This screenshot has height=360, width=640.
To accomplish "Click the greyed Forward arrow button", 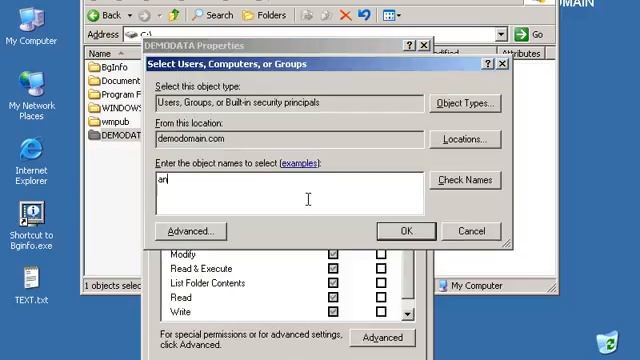I will 144,16.
